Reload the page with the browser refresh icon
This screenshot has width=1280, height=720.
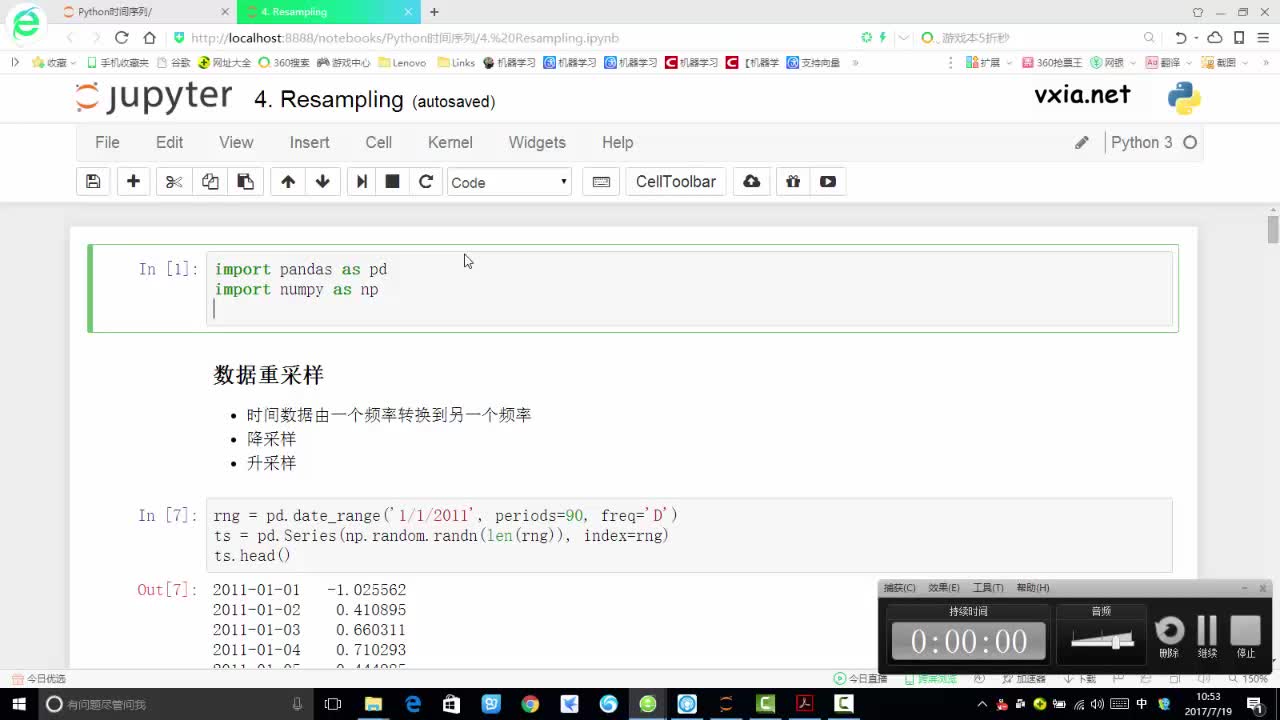121,37
